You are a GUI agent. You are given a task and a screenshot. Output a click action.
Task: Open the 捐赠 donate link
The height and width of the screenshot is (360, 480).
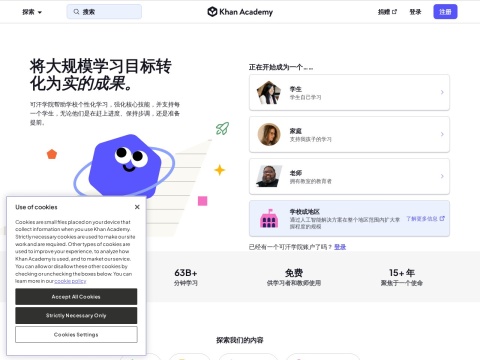387,12
